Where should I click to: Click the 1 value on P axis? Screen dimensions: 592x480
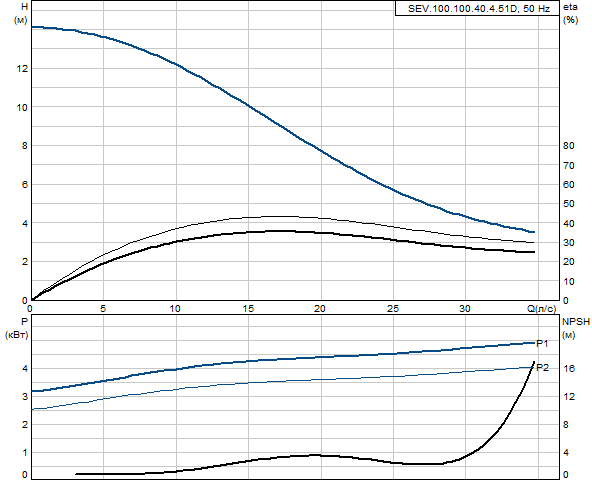(25, 452)
